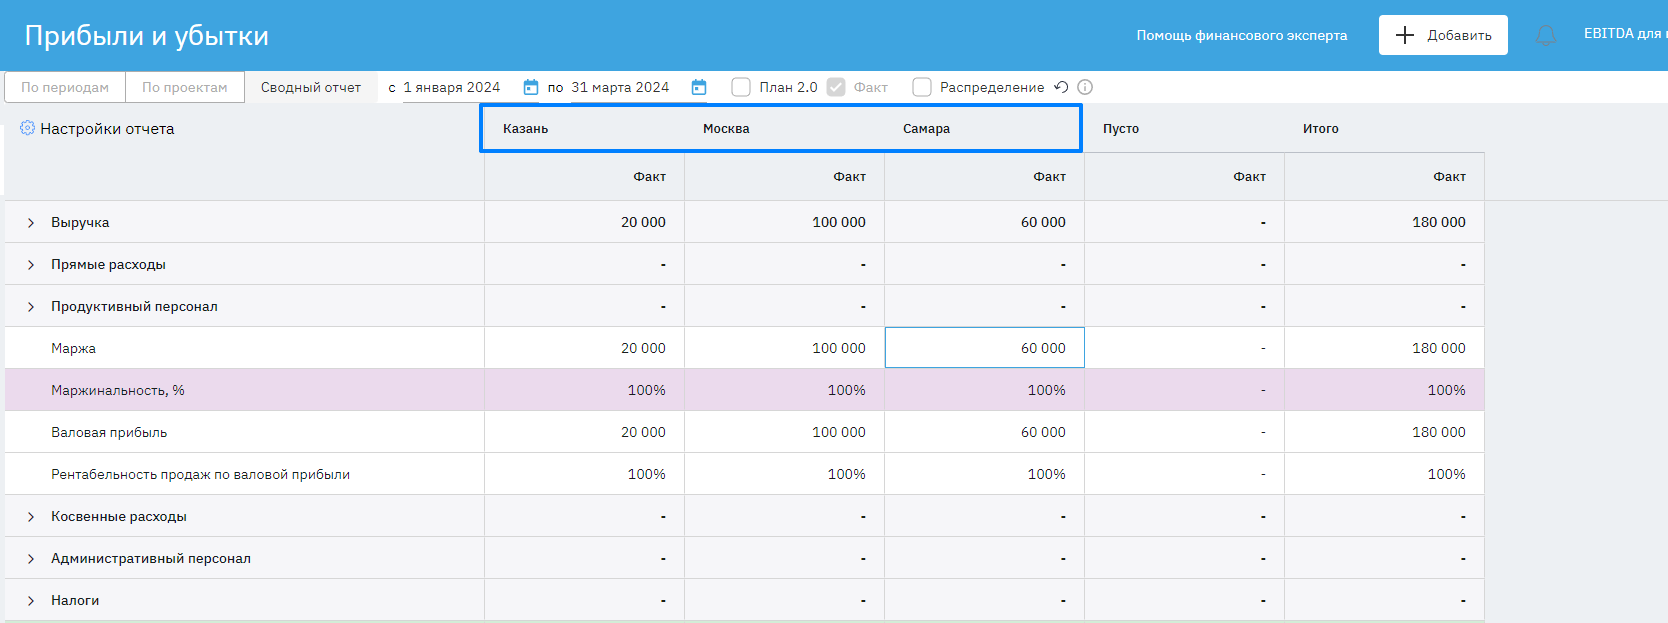1668x623 pixels.
Task: Switch to the По проектам tab
Action: pos(185,87)
